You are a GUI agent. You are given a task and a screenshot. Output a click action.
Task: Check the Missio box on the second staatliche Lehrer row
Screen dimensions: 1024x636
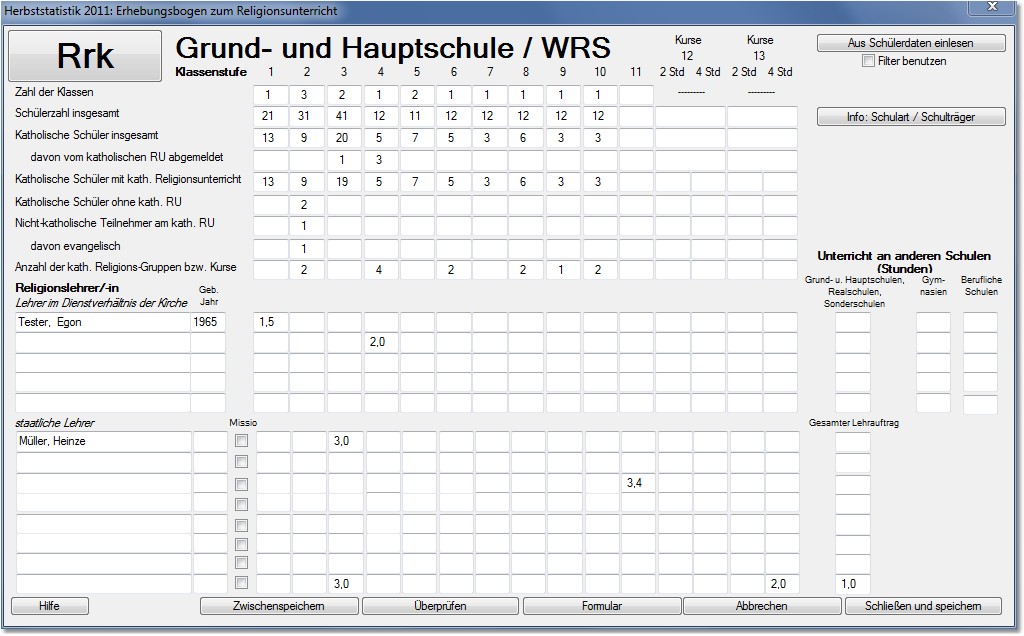(x=240, y=459)
